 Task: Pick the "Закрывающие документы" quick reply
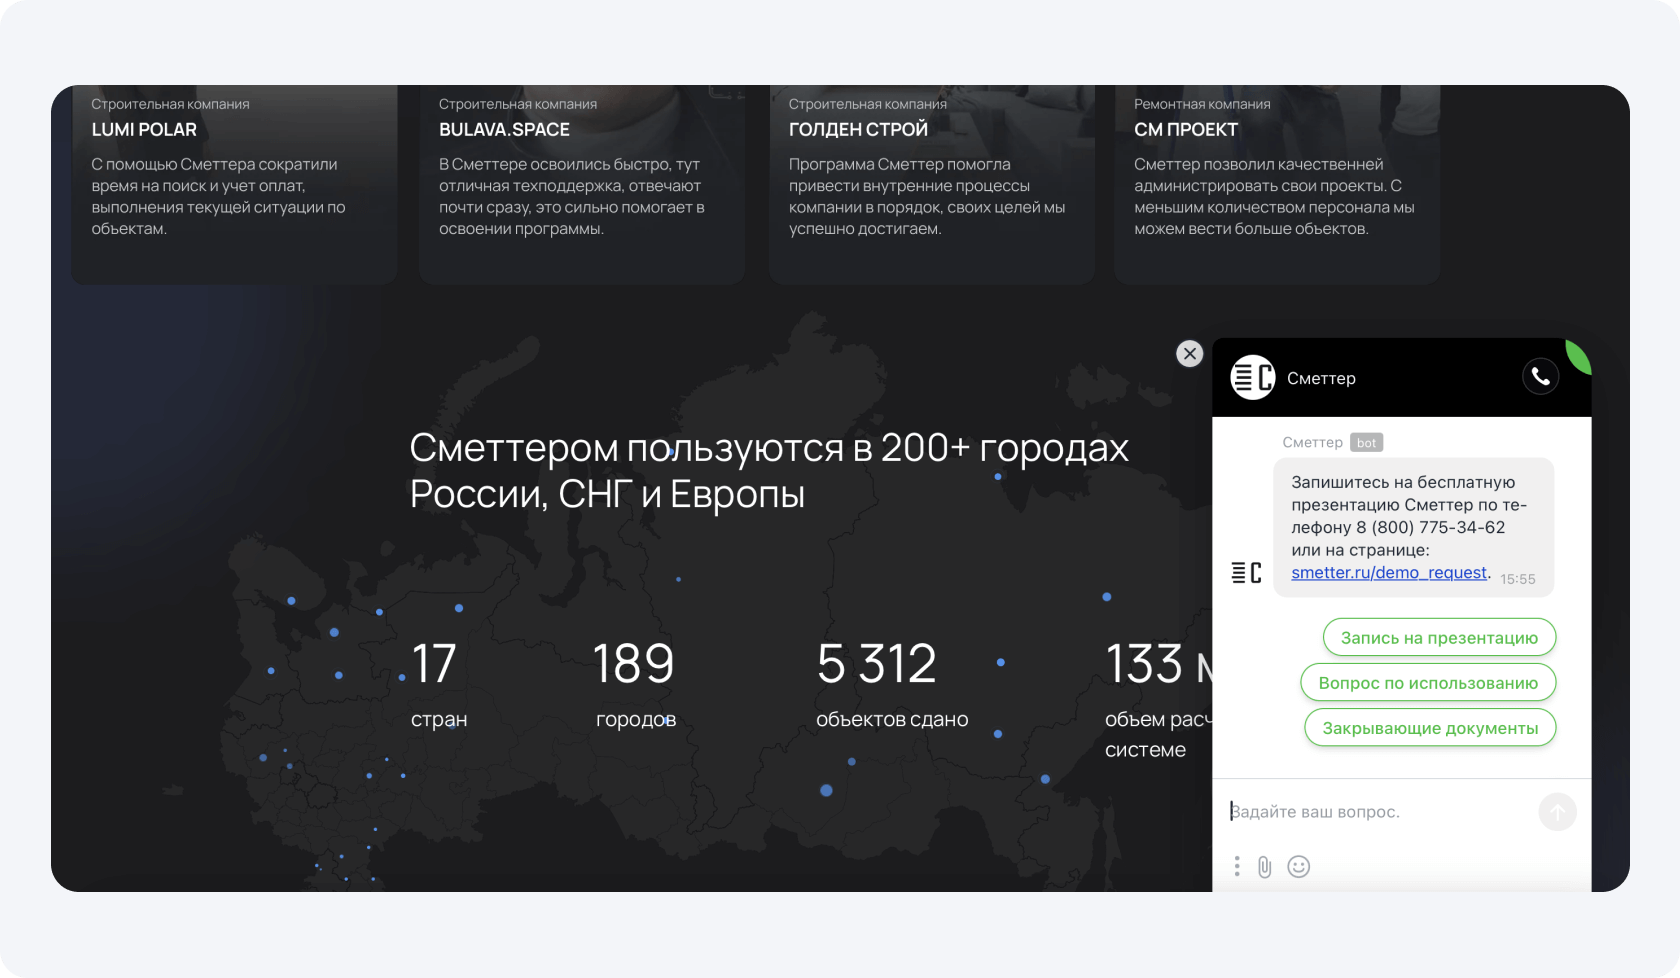[x=1429, y=727]
